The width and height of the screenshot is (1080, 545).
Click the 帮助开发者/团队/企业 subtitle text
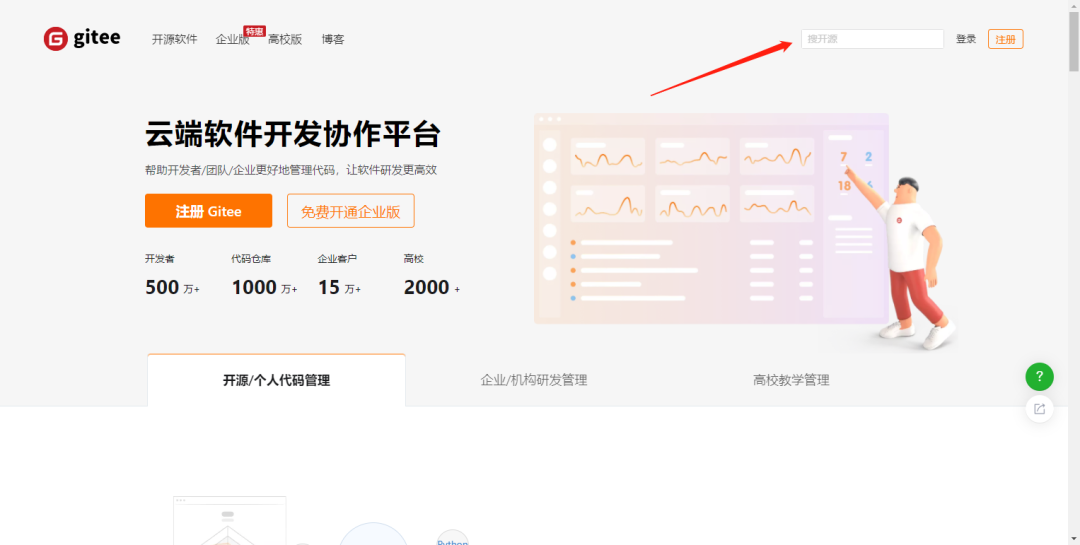291,169
